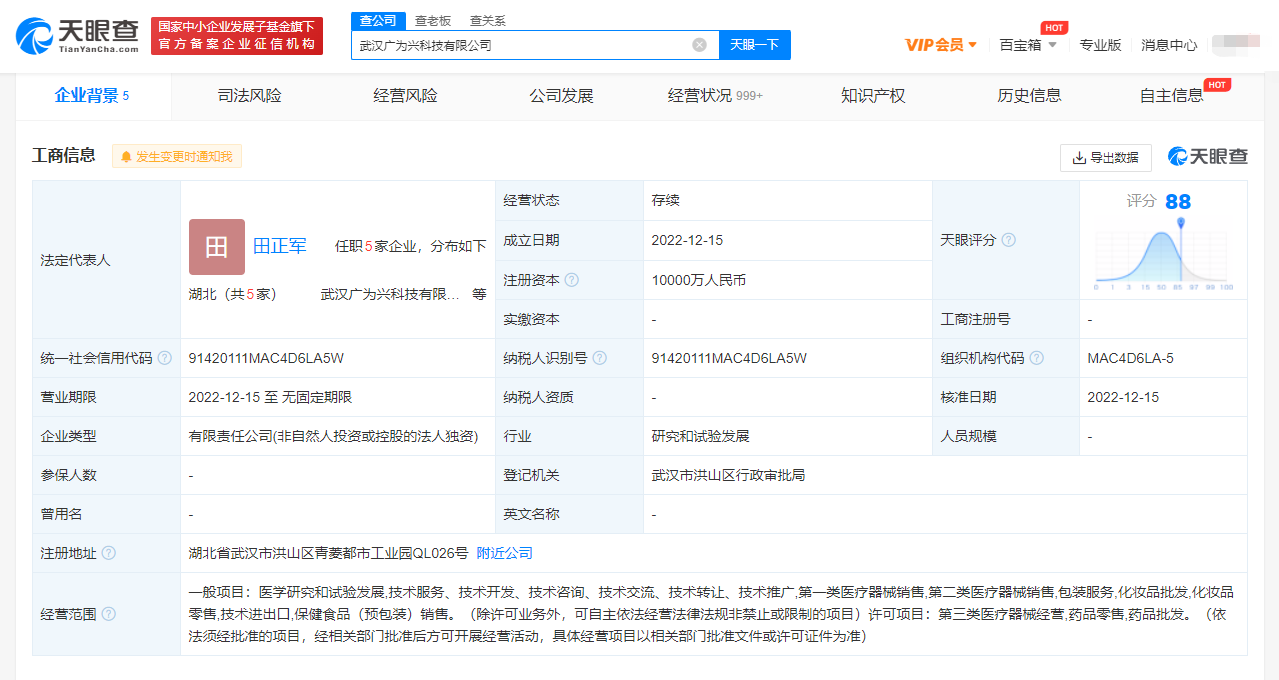Screen dimensions: 1279x680
Task: Click the bell icon for change notifications
Action: 126,157
